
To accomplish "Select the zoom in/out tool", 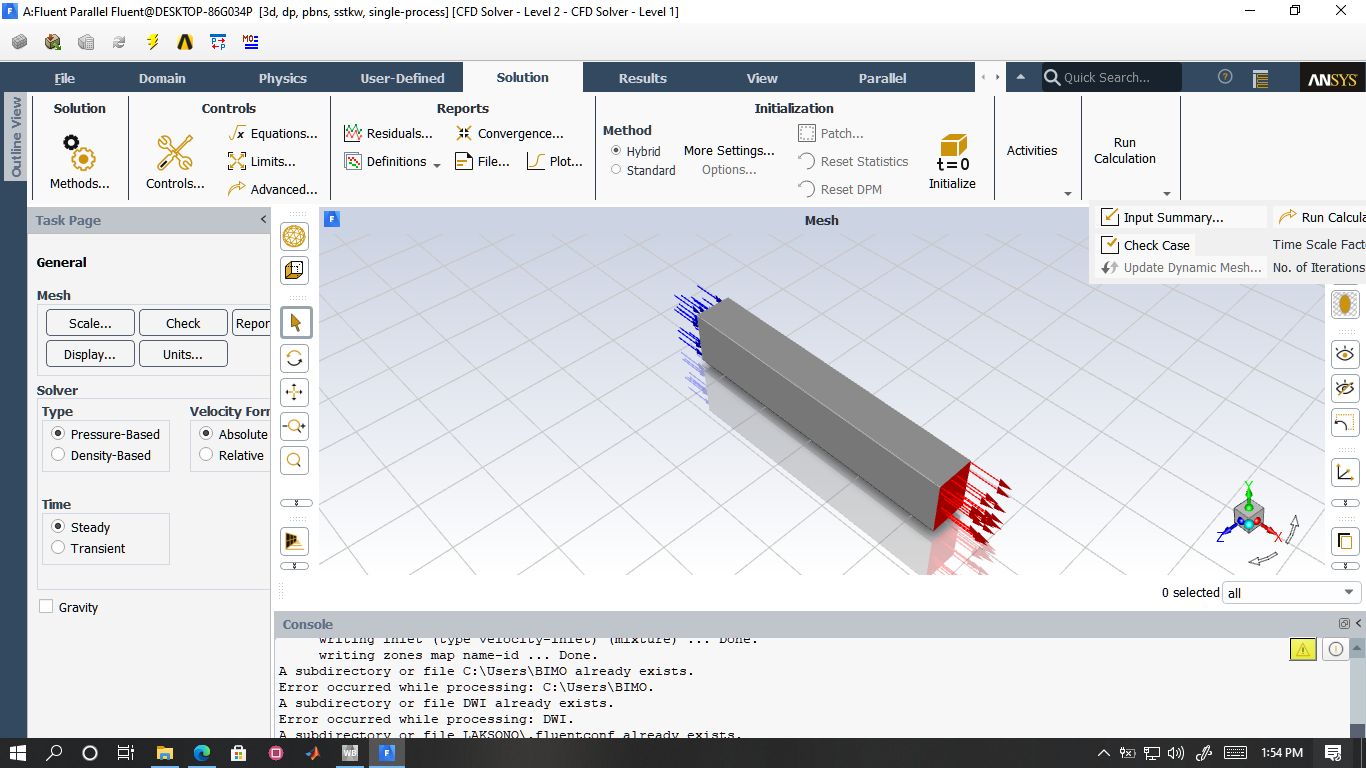I will point(294,426).
